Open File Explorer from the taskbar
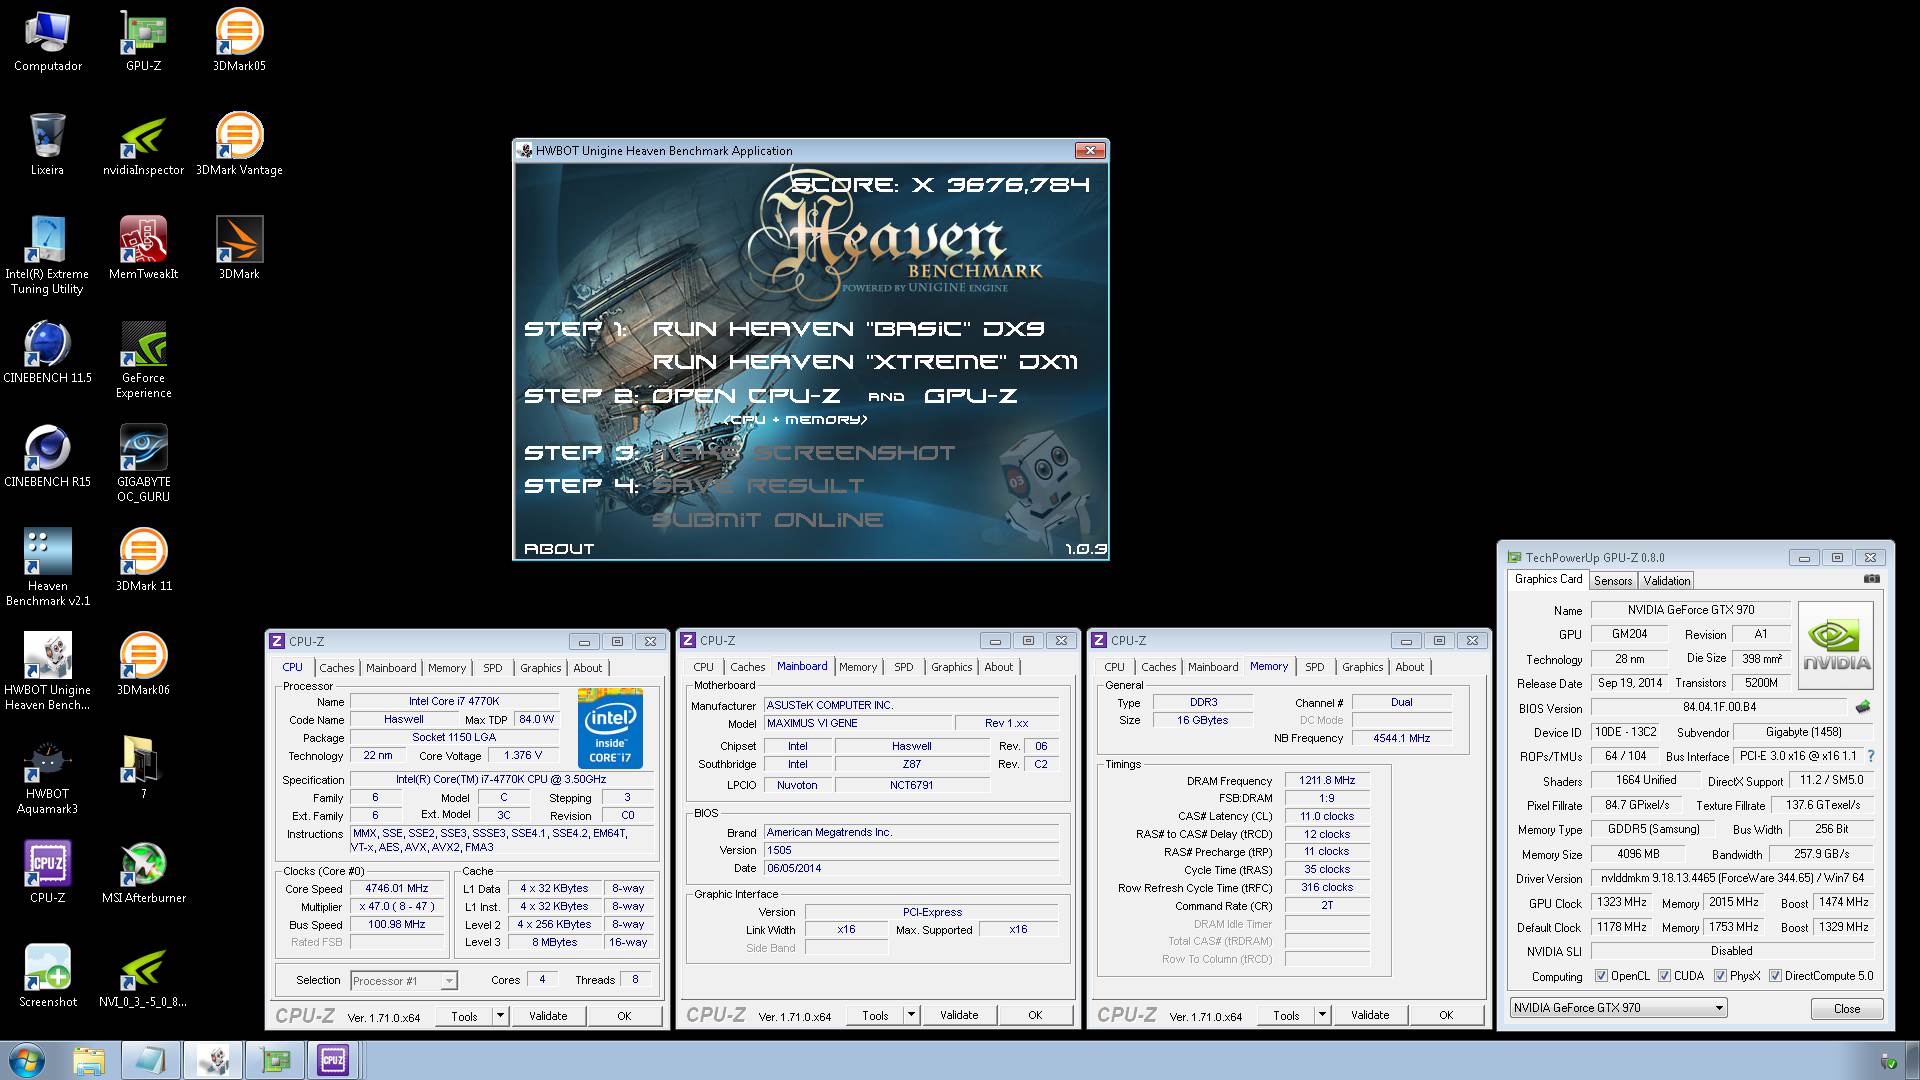This screenshot has height=1080, width=1920. [88, 1060]
